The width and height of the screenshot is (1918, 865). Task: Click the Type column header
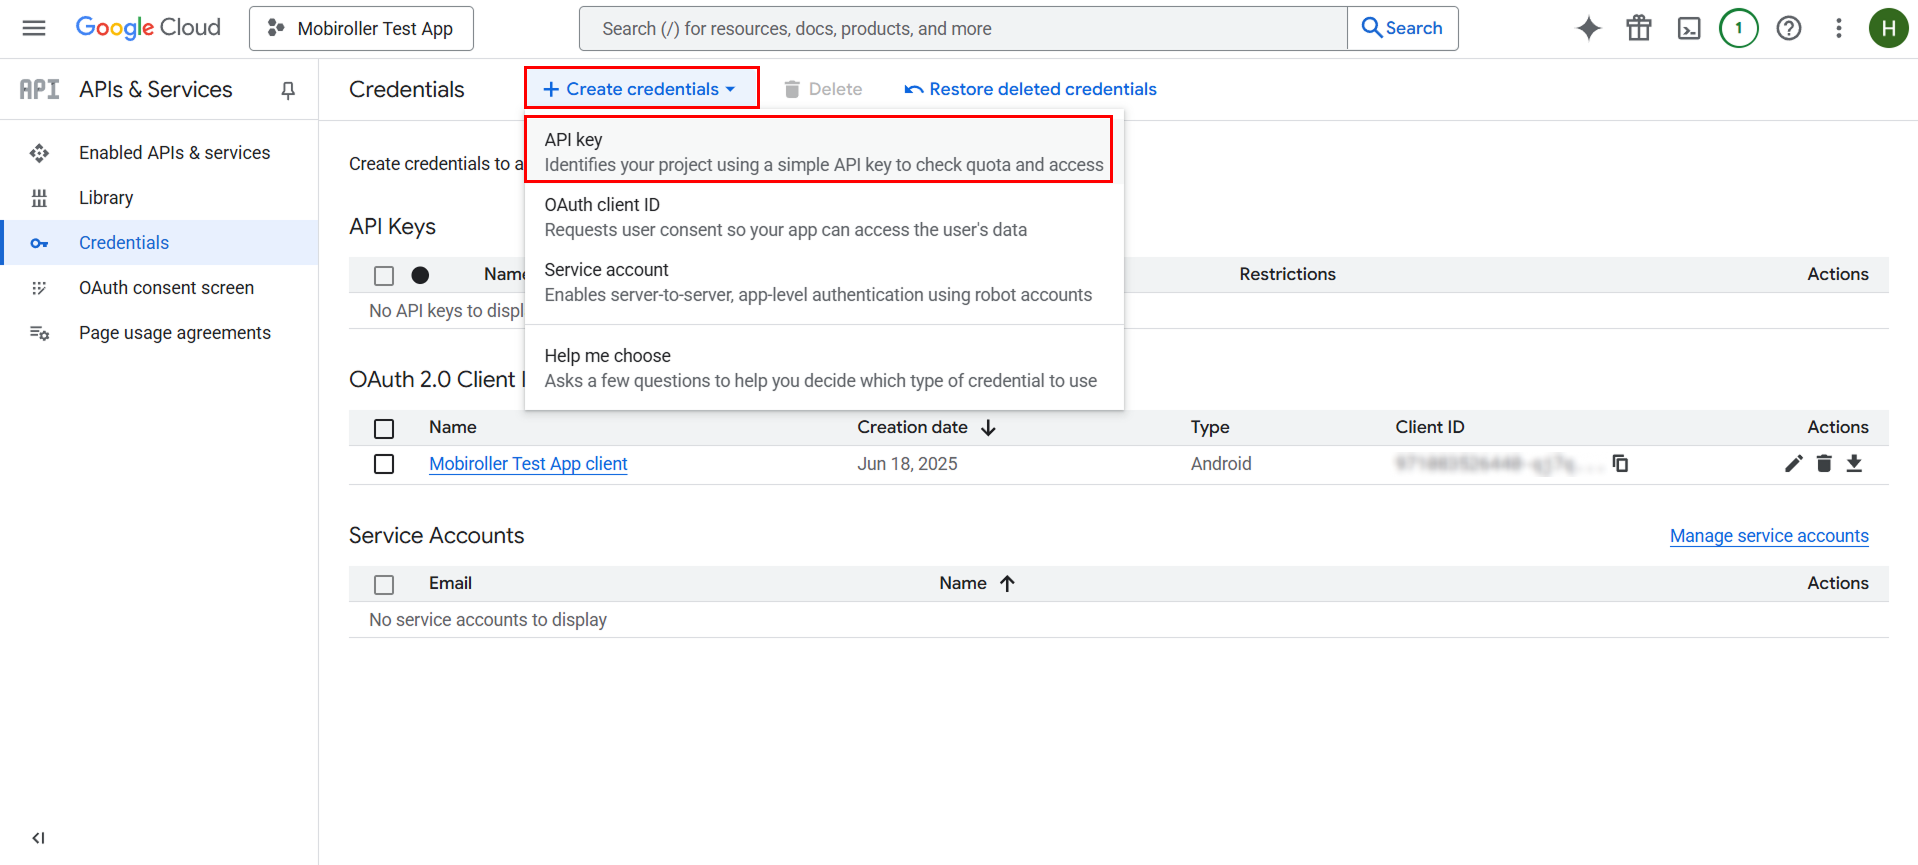point(1210,428)
